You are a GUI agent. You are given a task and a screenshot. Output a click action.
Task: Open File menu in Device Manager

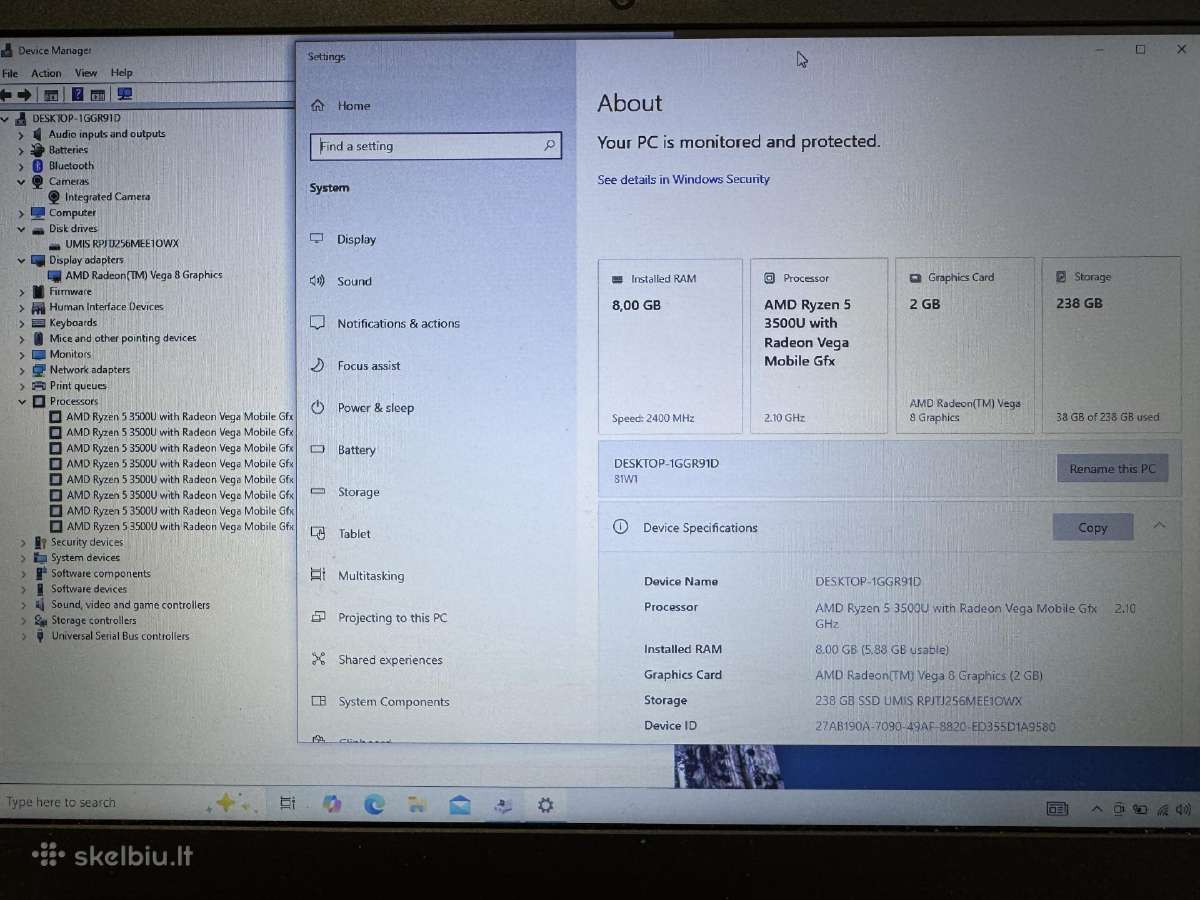coord(10,73)
